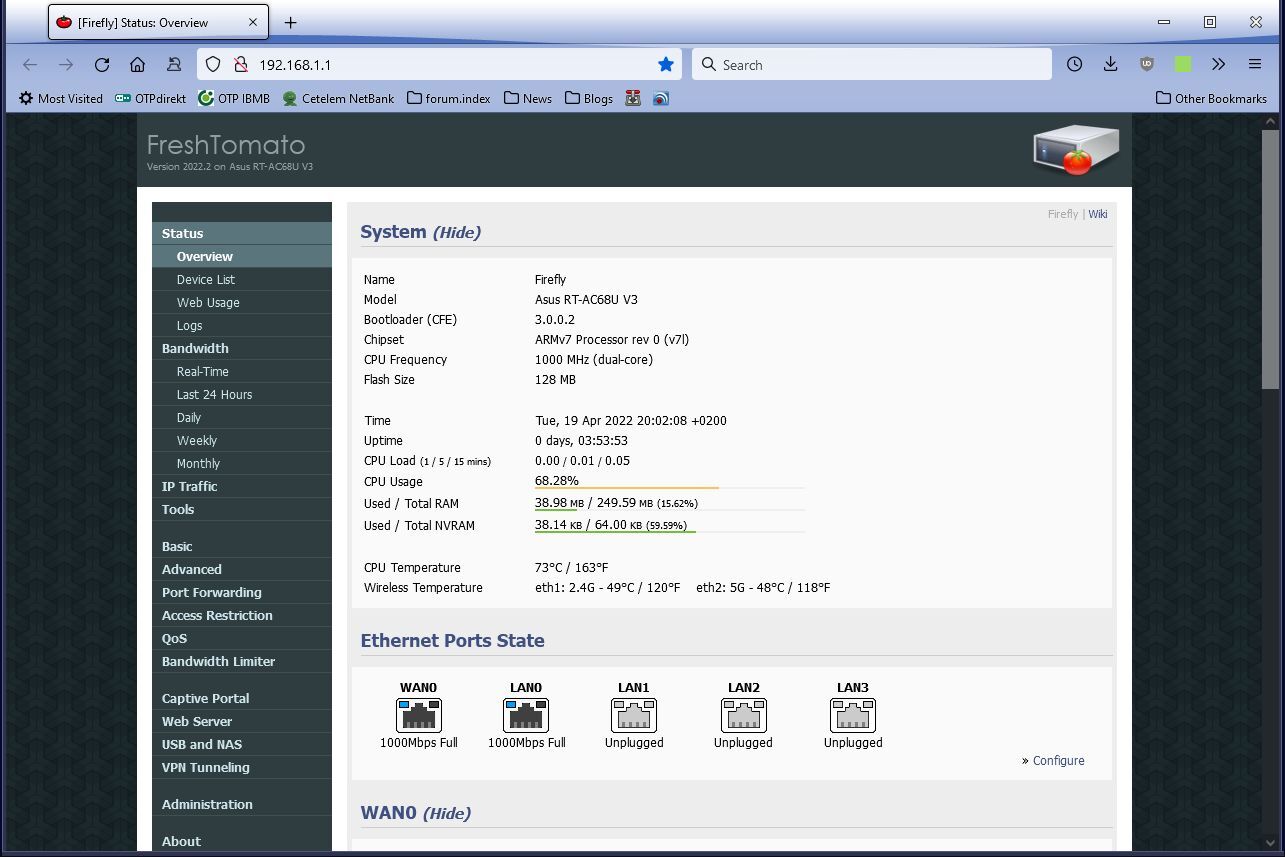
Task: Open Tools section in sidebar
Action: tap(242, 509)
